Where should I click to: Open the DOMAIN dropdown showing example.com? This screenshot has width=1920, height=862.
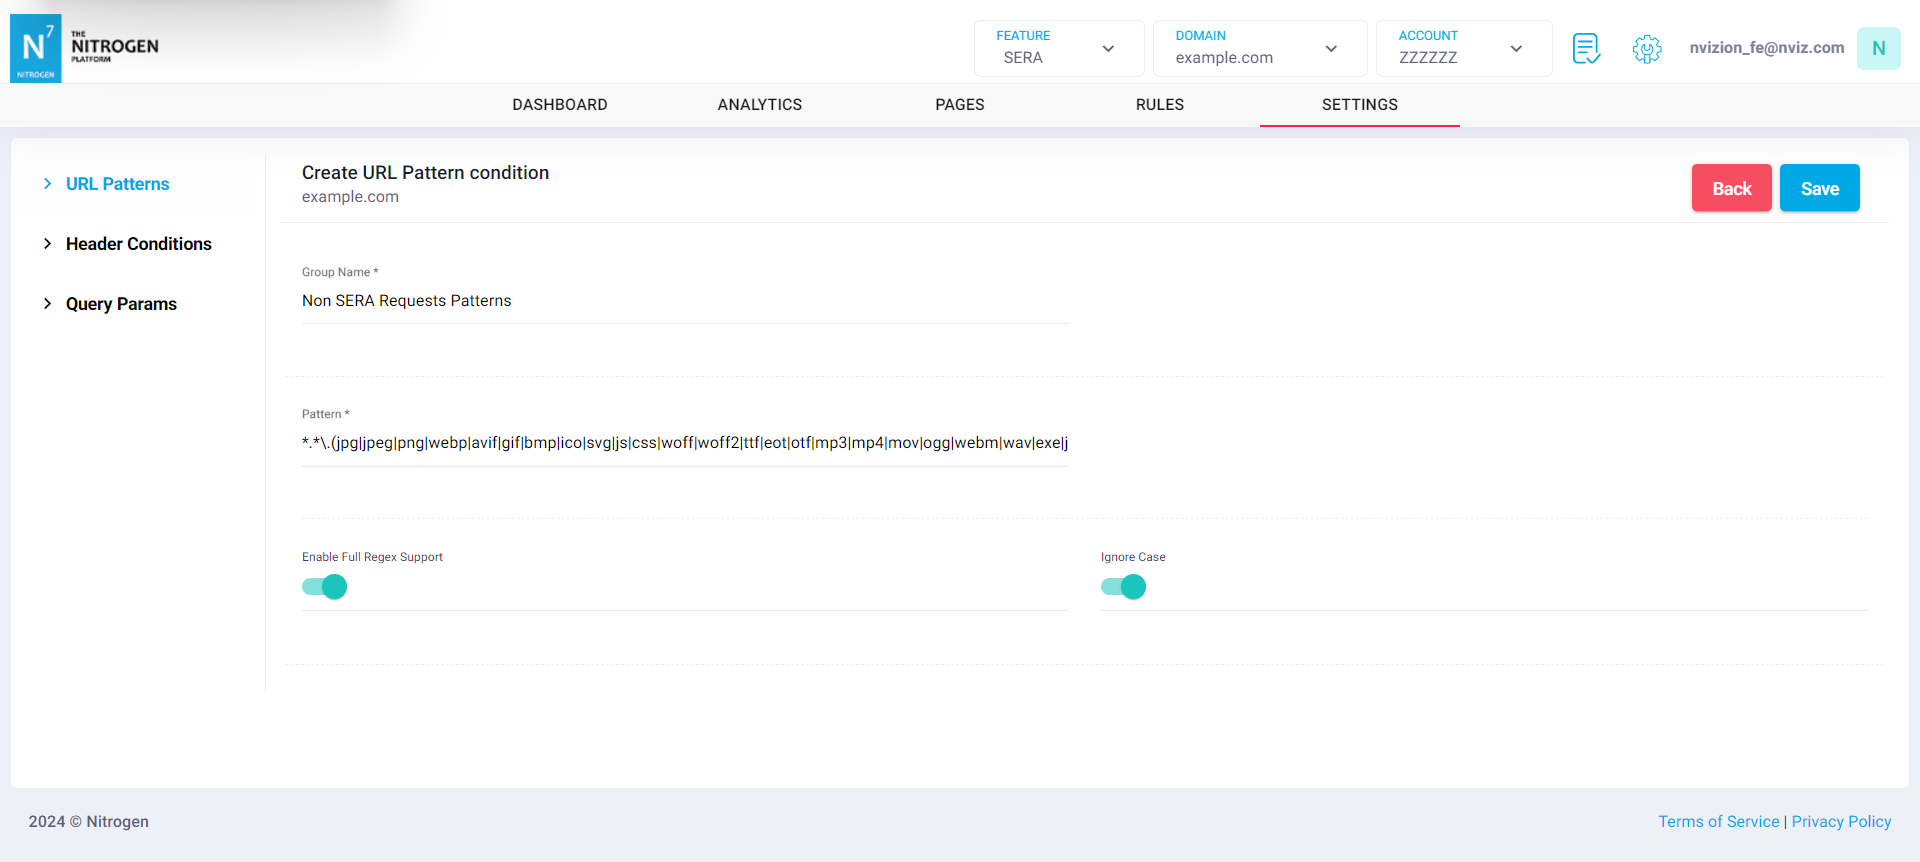1259,48
